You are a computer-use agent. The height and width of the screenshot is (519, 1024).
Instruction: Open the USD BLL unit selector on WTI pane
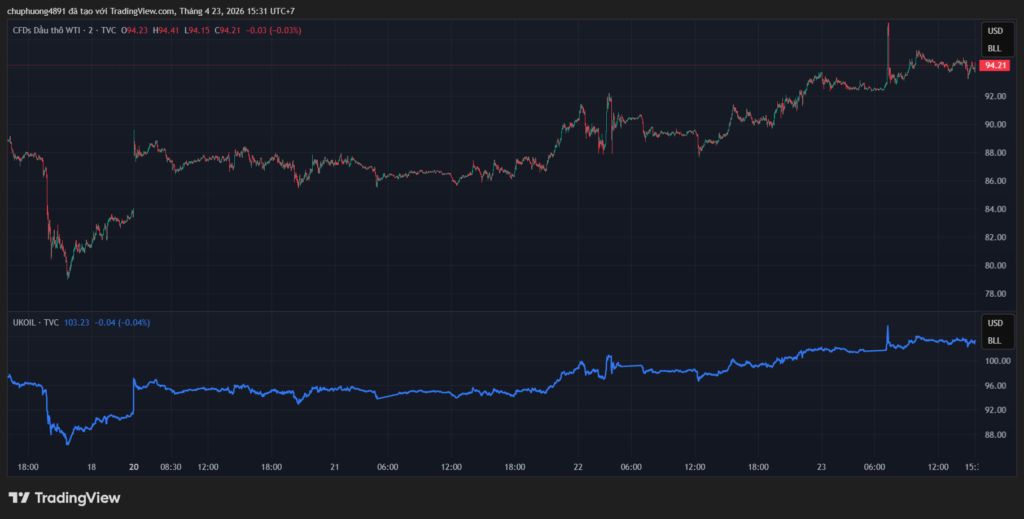(993, 39)
